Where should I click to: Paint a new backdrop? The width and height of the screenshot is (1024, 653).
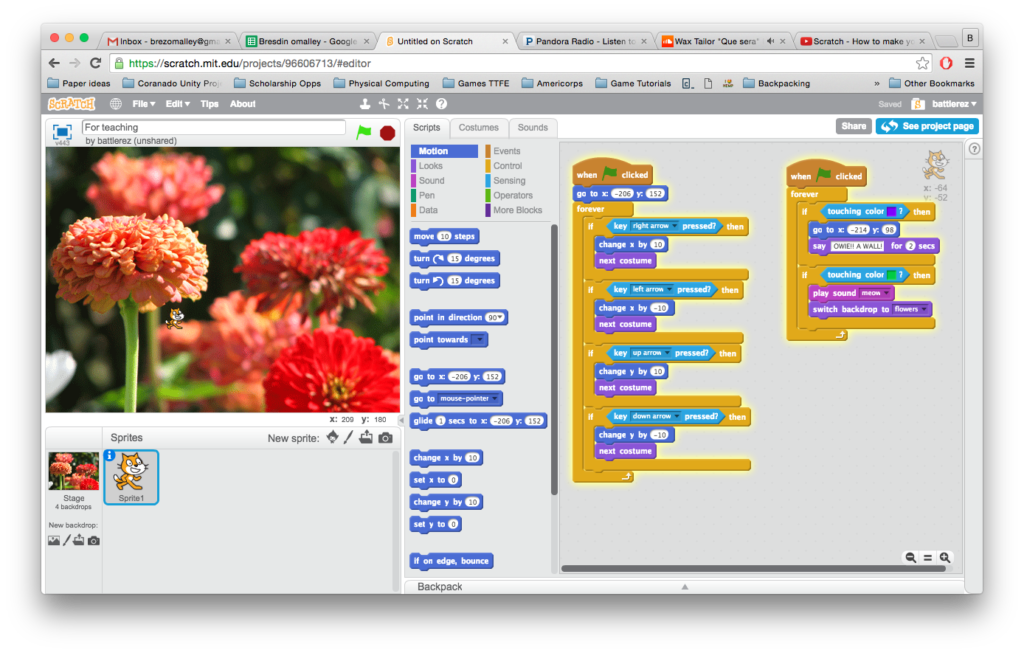[x=67, y=540]
